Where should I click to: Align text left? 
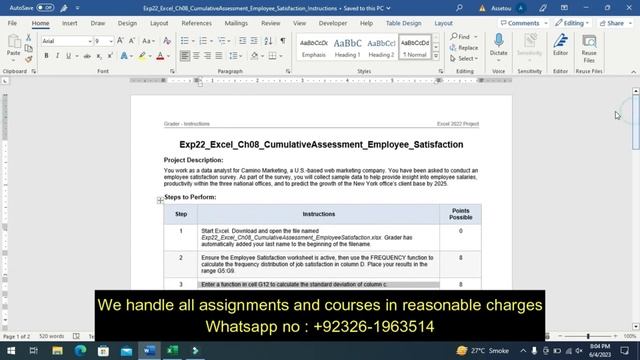[185, 56]
